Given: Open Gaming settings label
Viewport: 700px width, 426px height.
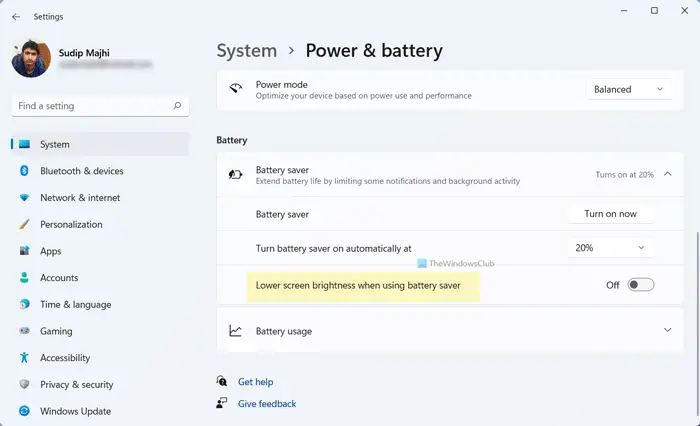Looking at the screenshot, I should (x=56, y=331).
